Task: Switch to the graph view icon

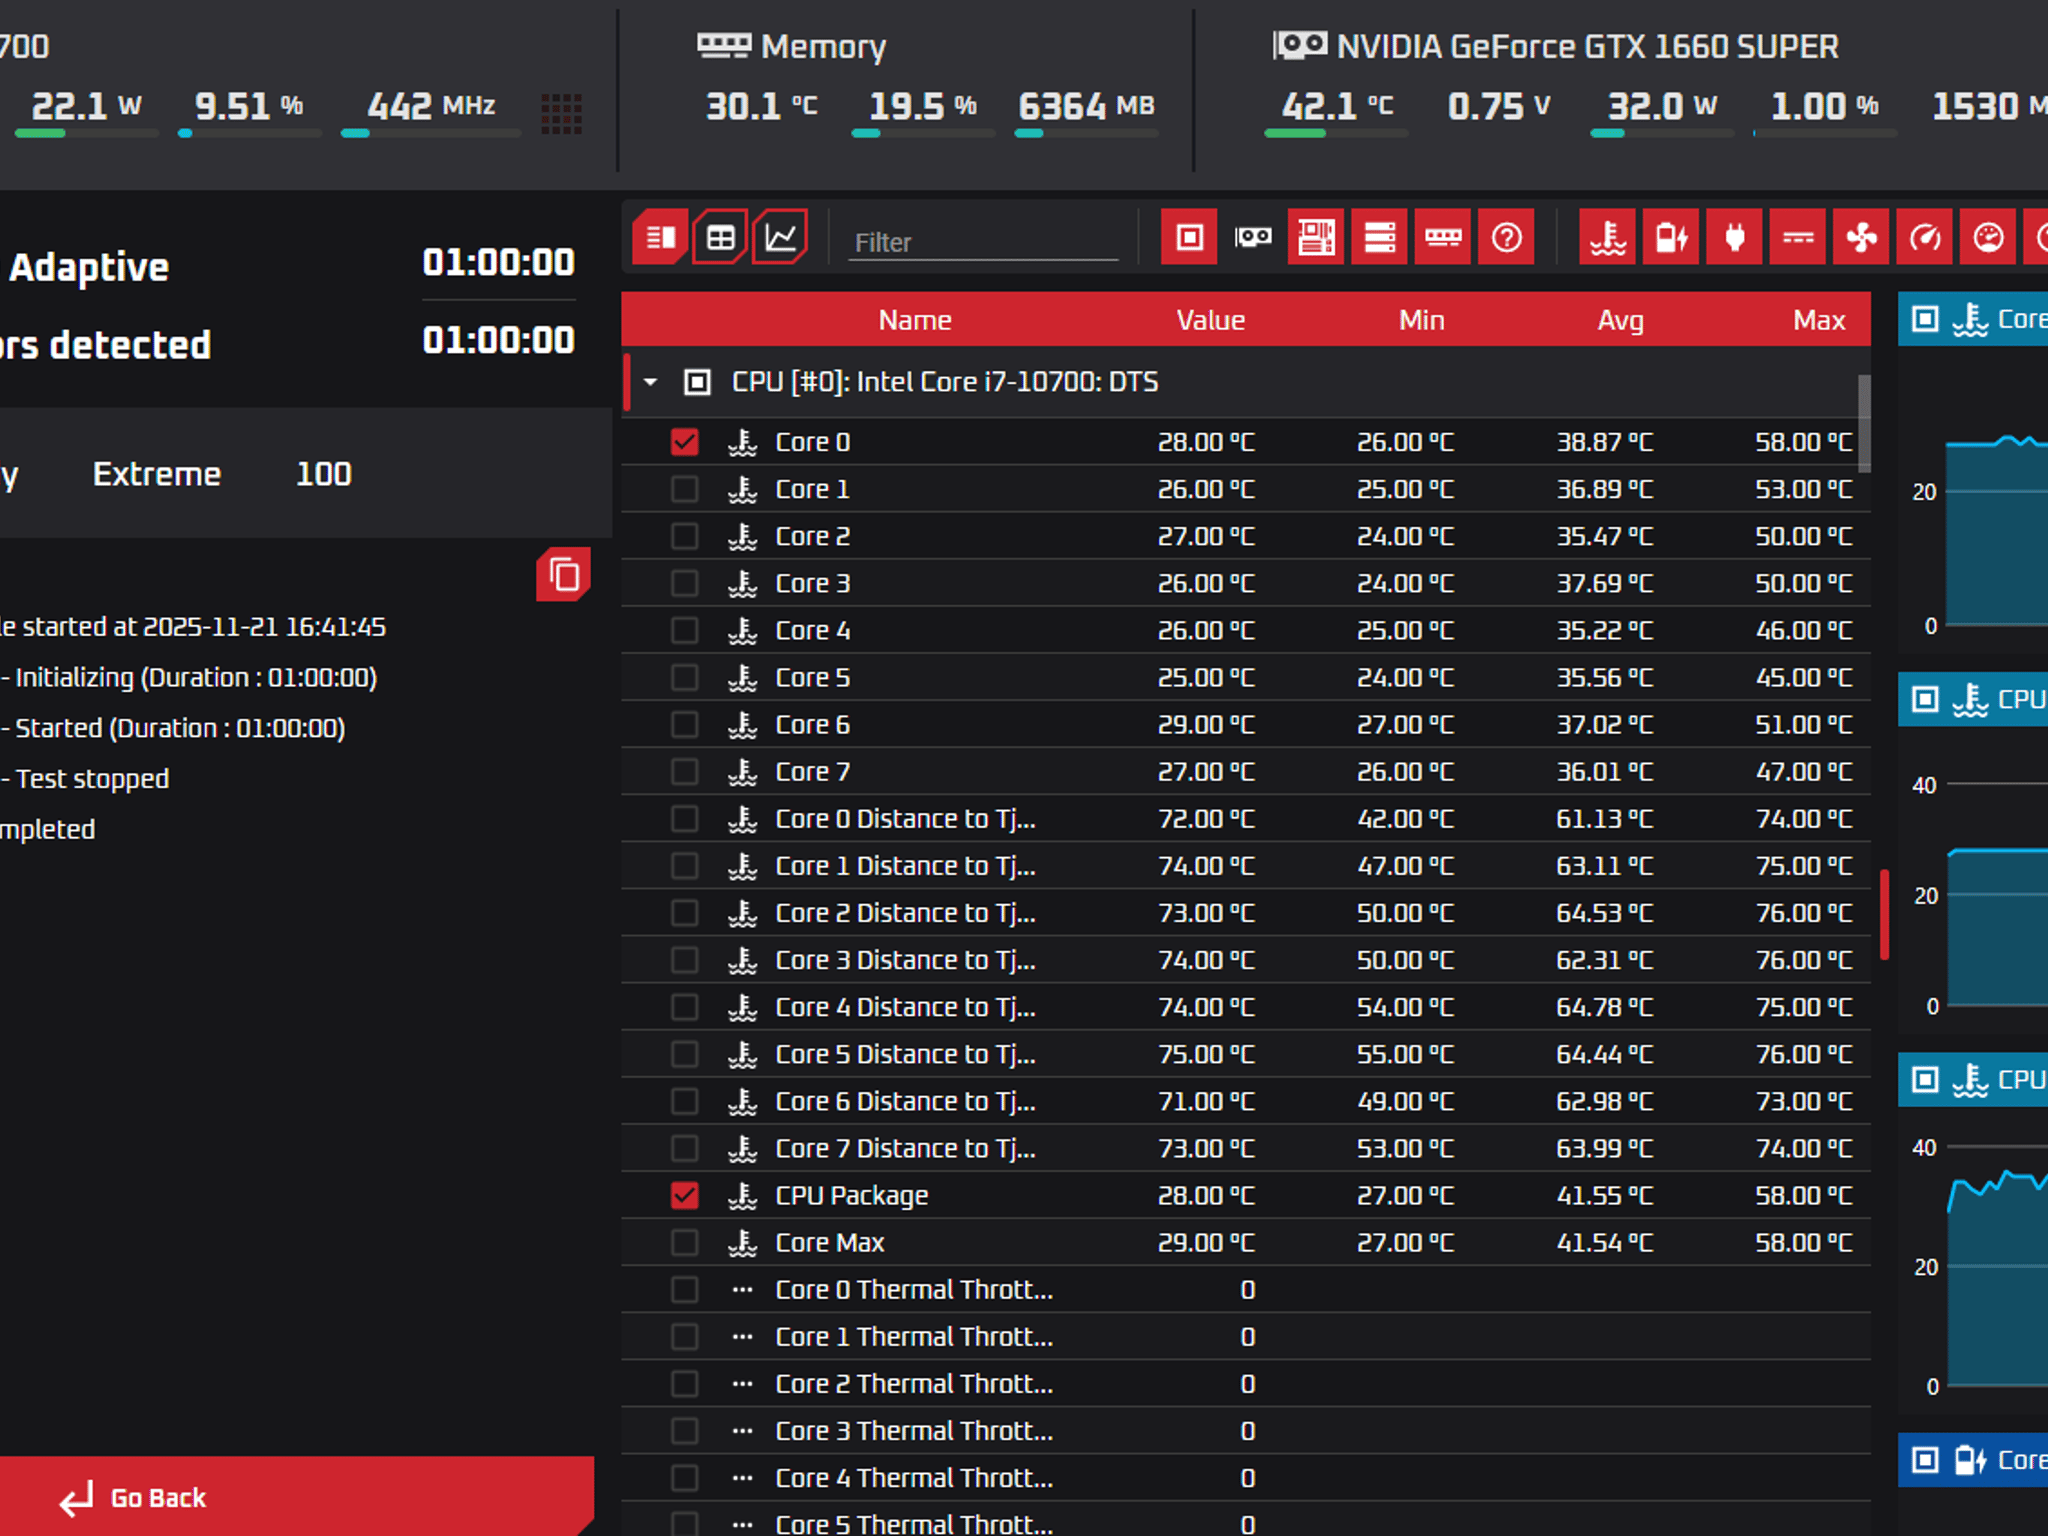Action: pos(780,237)
